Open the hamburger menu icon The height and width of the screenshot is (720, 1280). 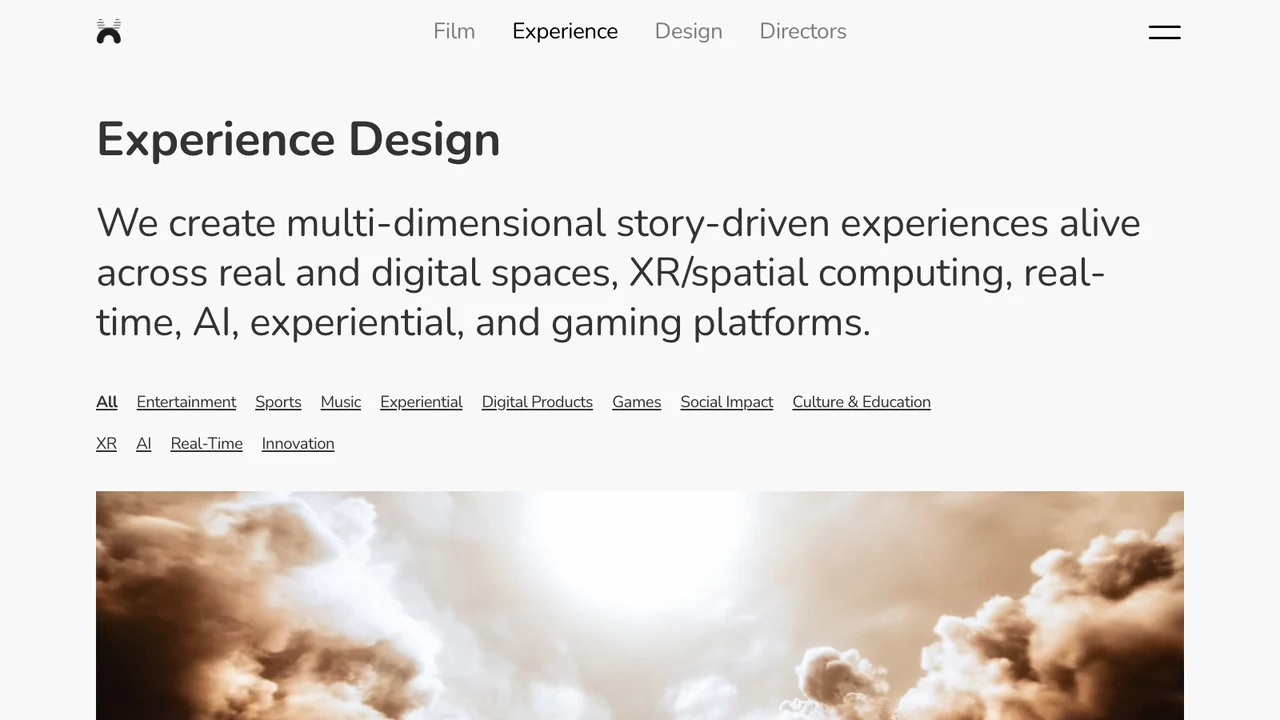point(1164,32)
